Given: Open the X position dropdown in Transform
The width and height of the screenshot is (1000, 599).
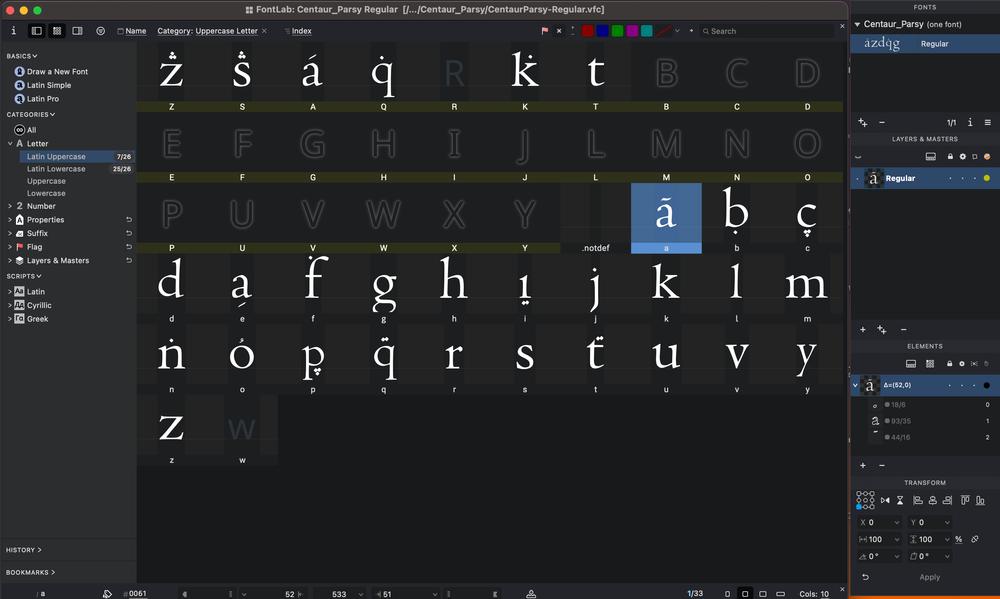Looking at the screenshot, I should [x=896, y=522].
